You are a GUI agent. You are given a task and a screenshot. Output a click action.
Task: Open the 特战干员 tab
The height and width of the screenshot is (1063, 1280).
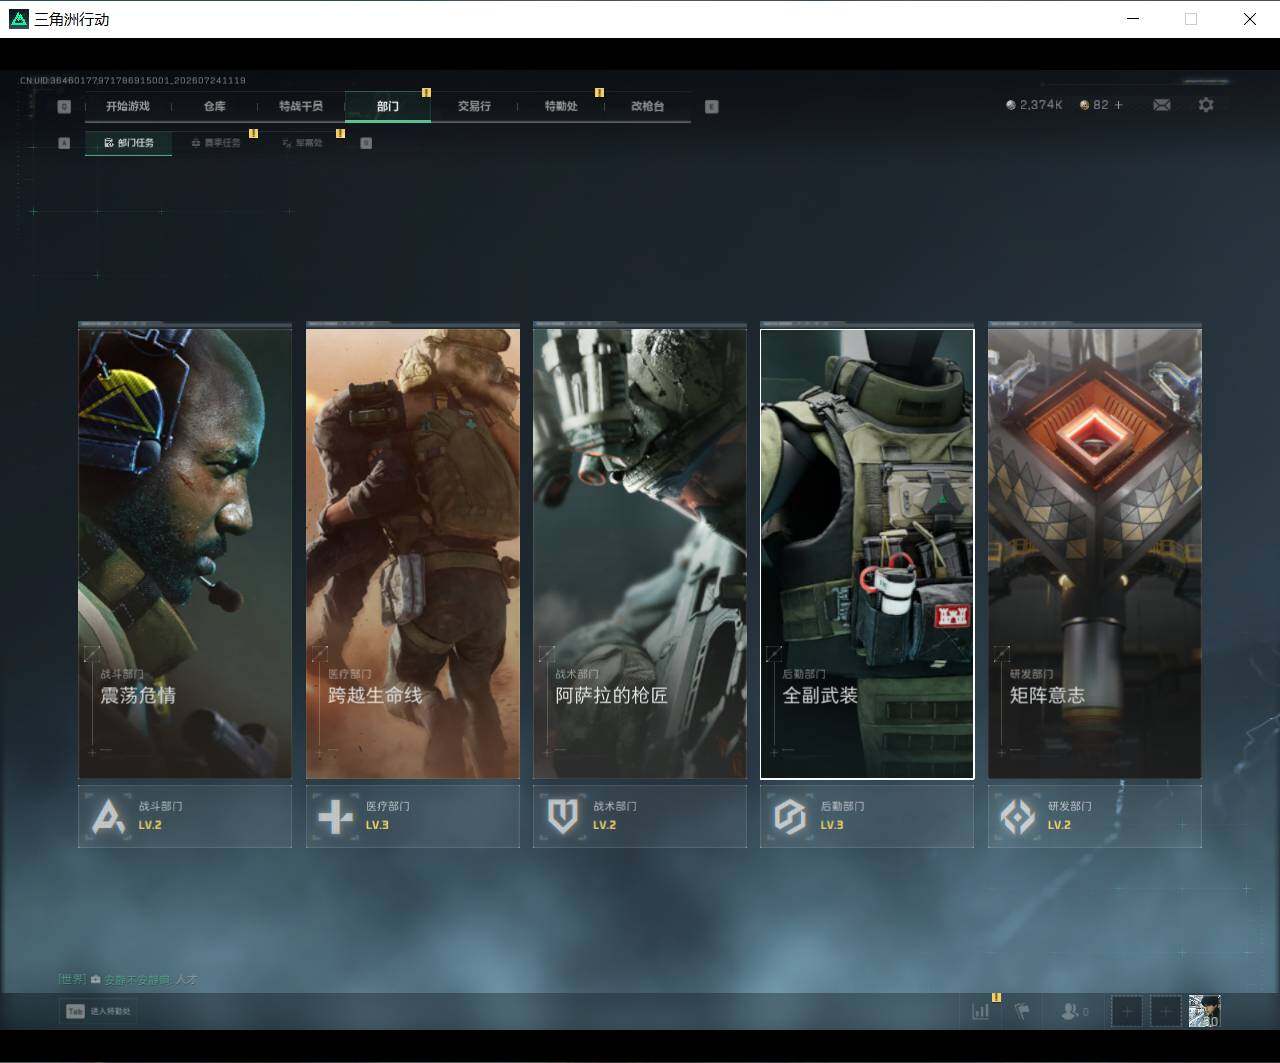tap(301, 106)
